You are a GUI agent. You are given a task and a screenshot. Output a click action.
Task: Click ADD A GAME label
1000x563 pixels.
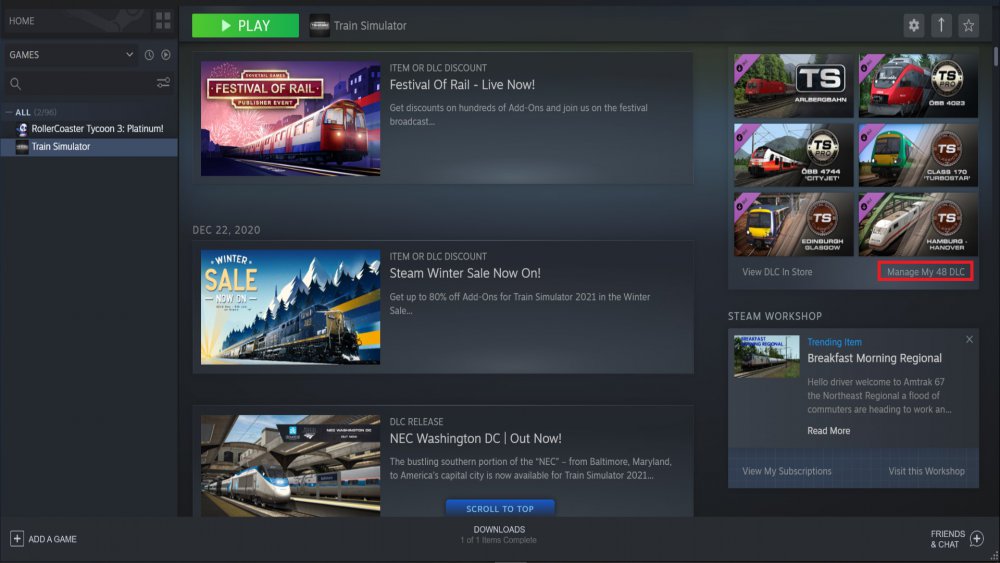pyautogui.click(x=52, y=539)
